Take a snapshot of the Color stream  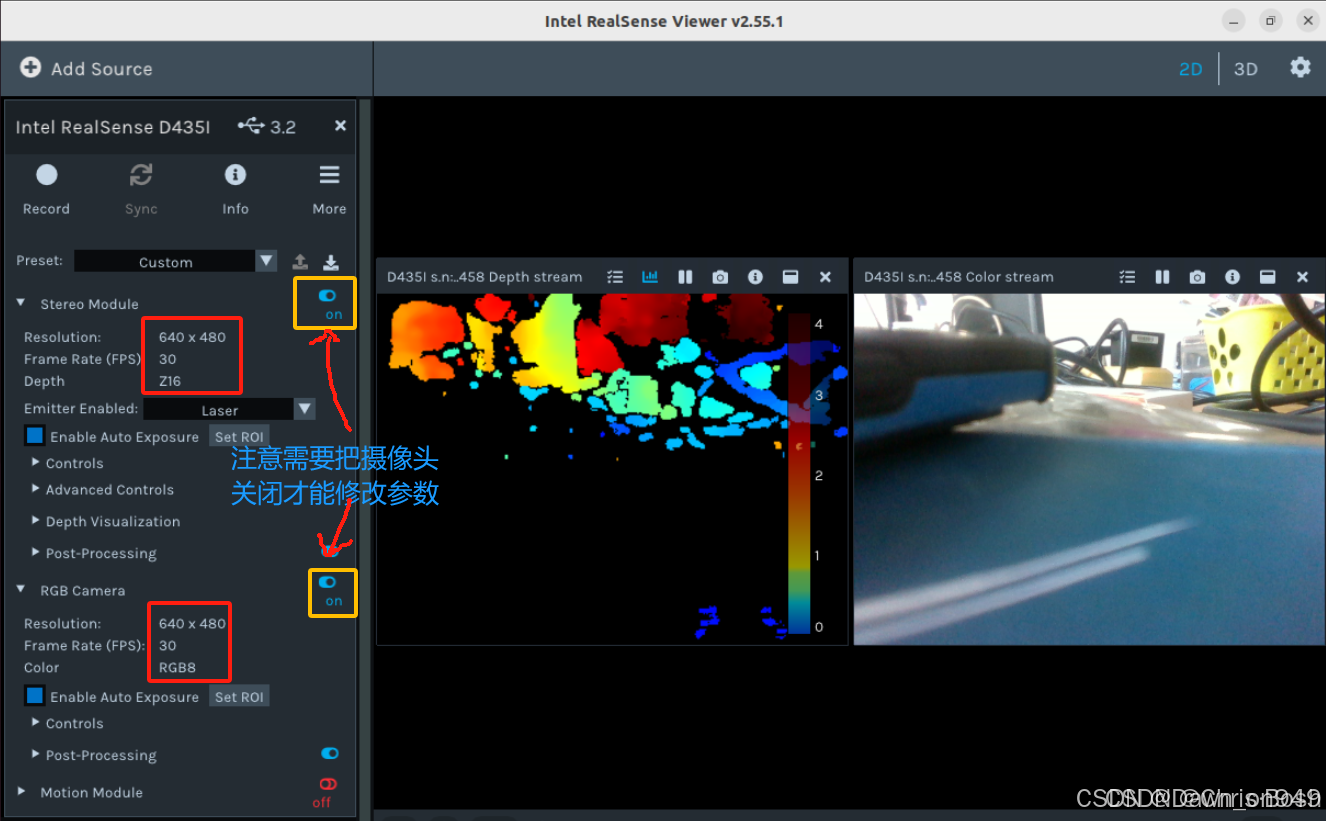click(1197, 277)
